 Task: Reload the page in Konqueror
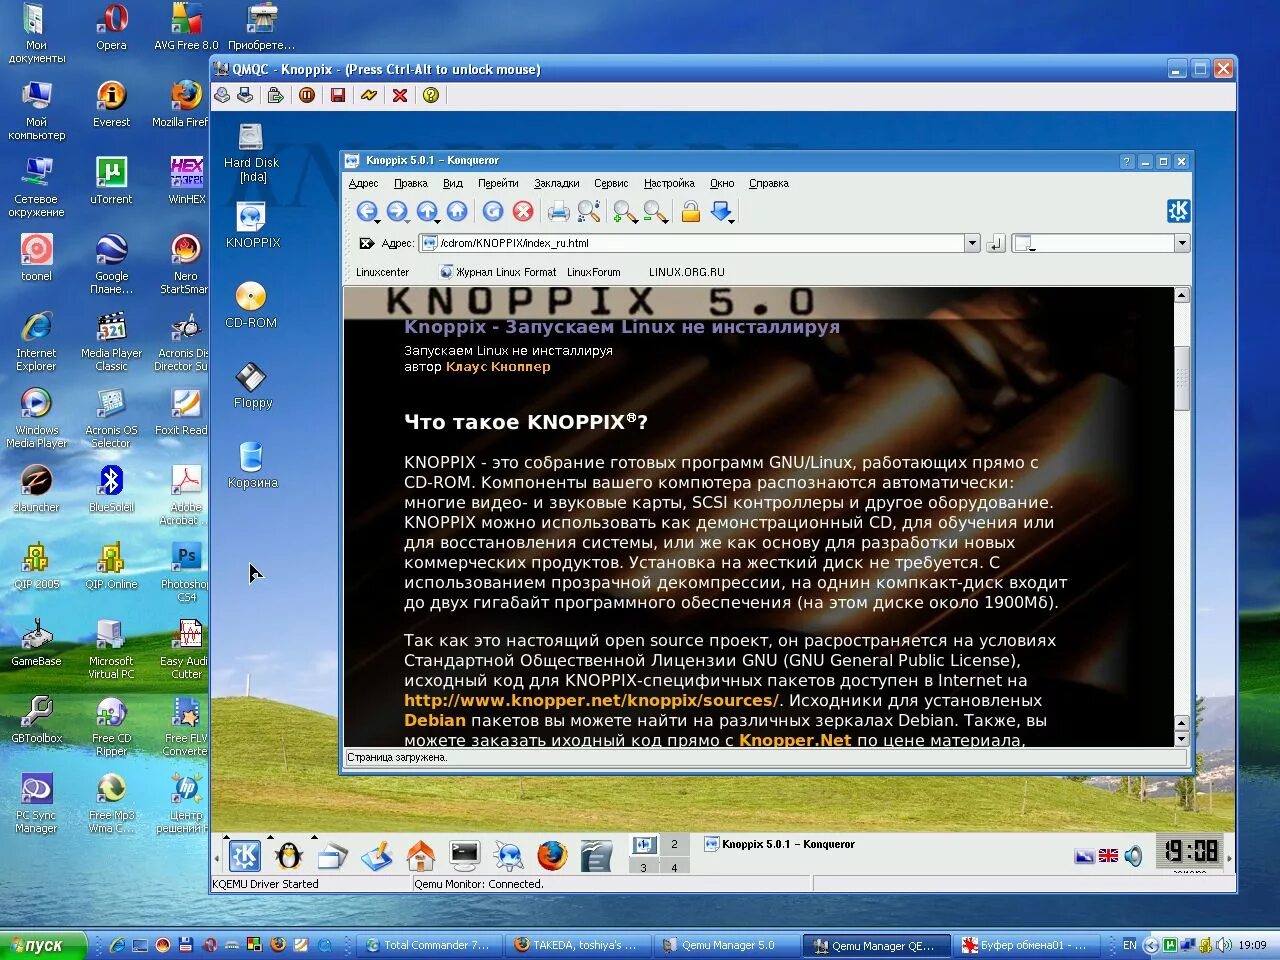[x=492, y=211]
